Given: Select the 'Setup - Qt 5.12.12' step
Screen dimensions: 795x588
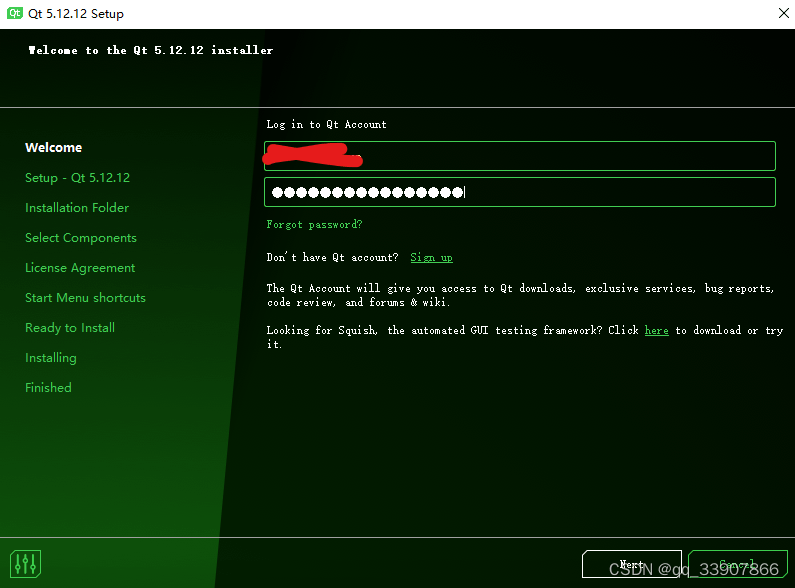Looking at the screenshot, I should pos(78,177).
